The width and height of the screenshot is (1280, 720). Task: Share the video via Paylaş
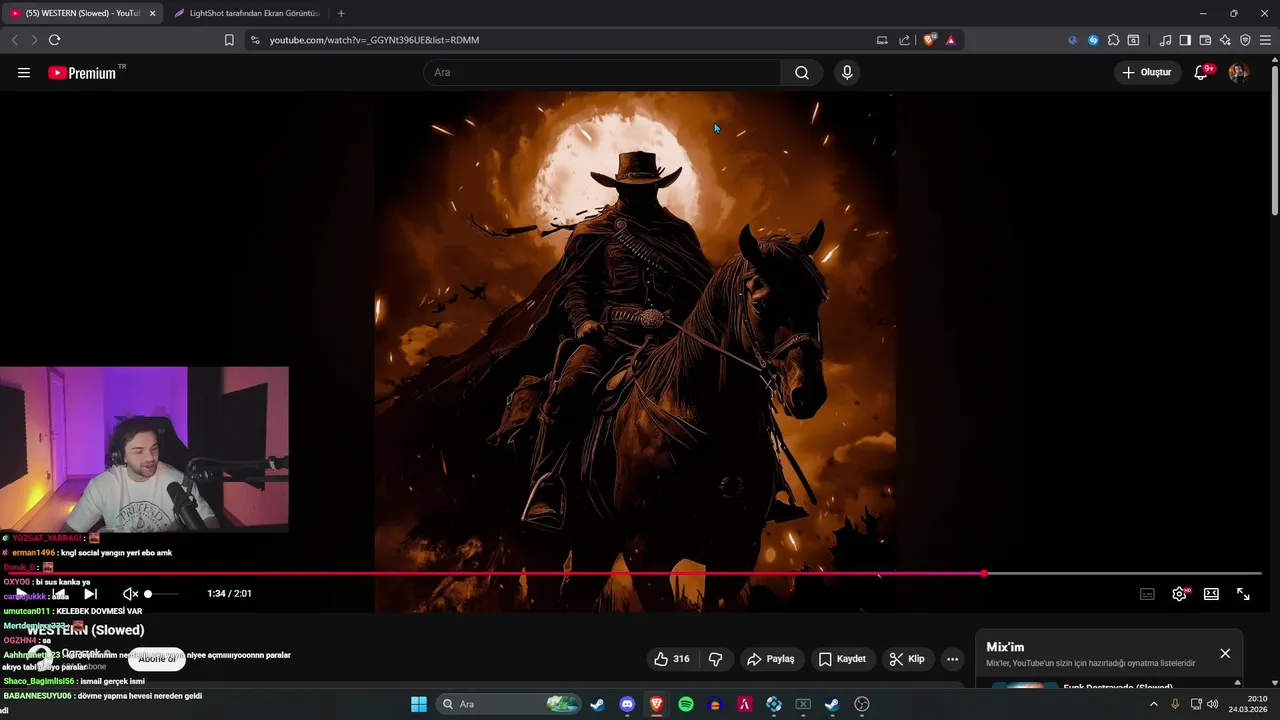pyautogui.click(x=771, y=659)
